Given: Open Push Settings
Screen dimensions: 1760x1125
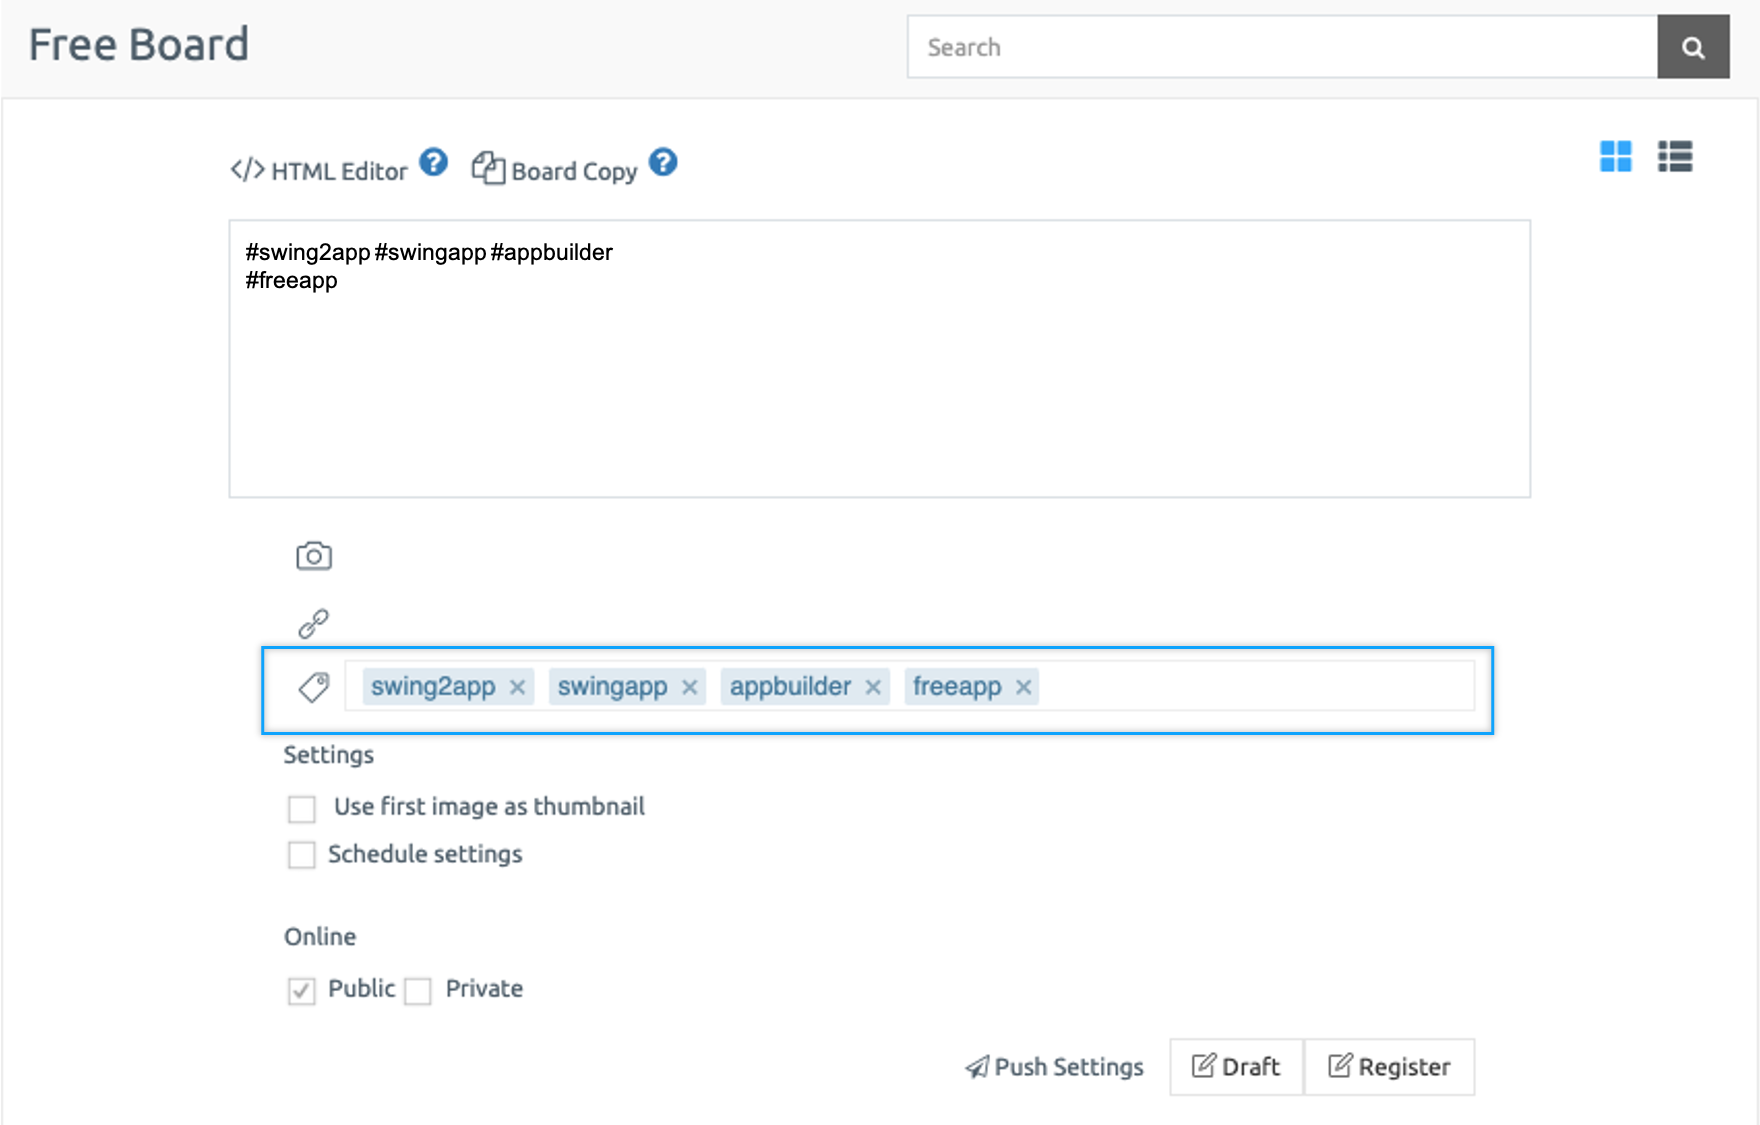Looking at the screenshot, I should click(x=1055, y=1067).
